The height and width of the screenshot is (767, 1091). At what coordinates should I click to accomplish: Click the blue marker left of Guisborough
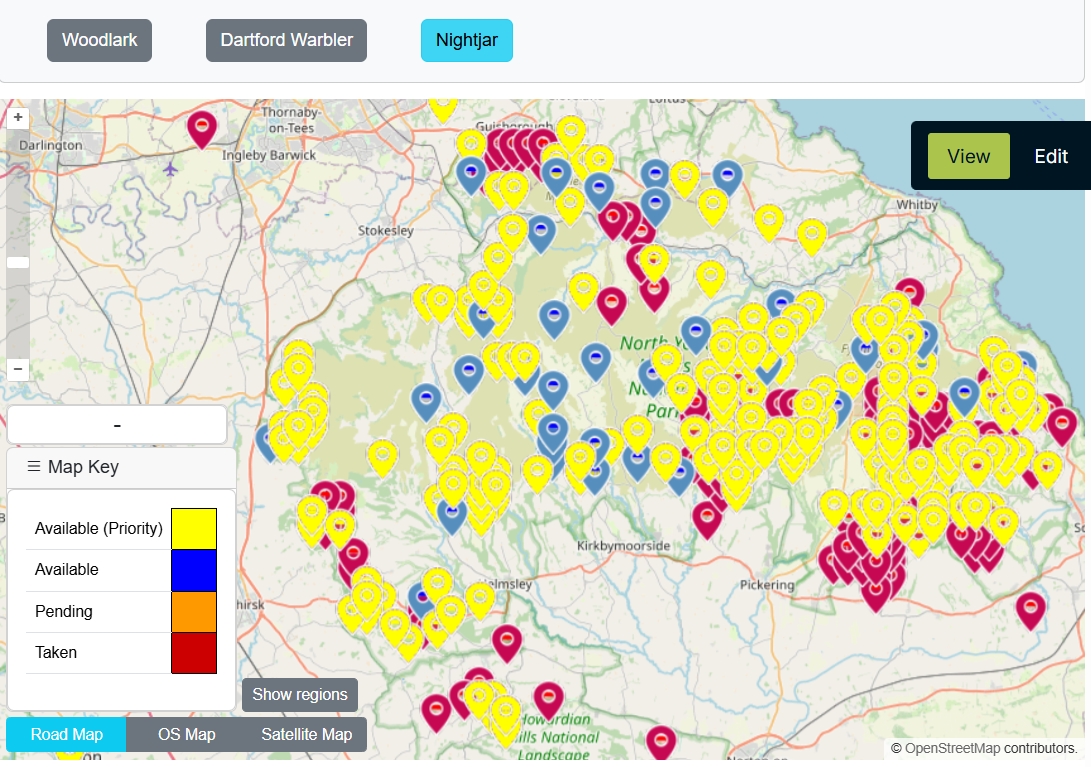click(x=471, y=174)
